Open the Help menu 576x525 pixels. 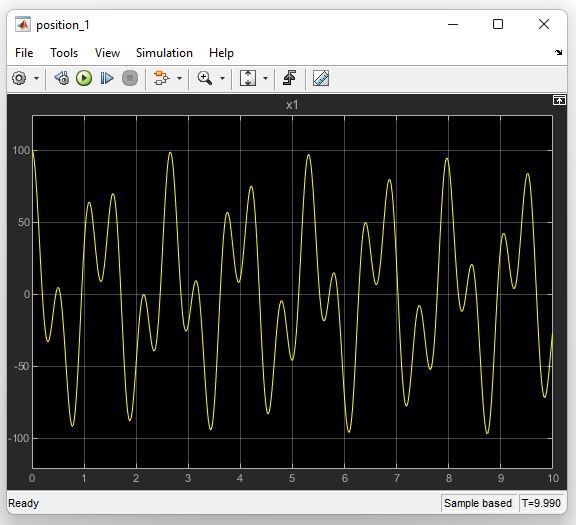(221, 53)
